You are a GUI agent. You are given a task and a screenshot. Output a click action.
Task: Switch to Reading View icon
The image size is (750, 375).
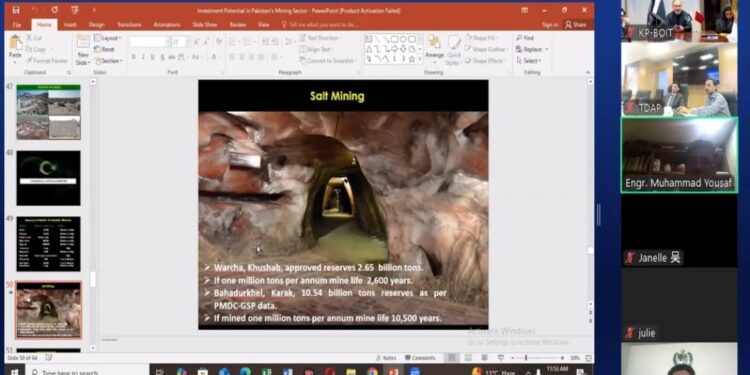(484, 358)
